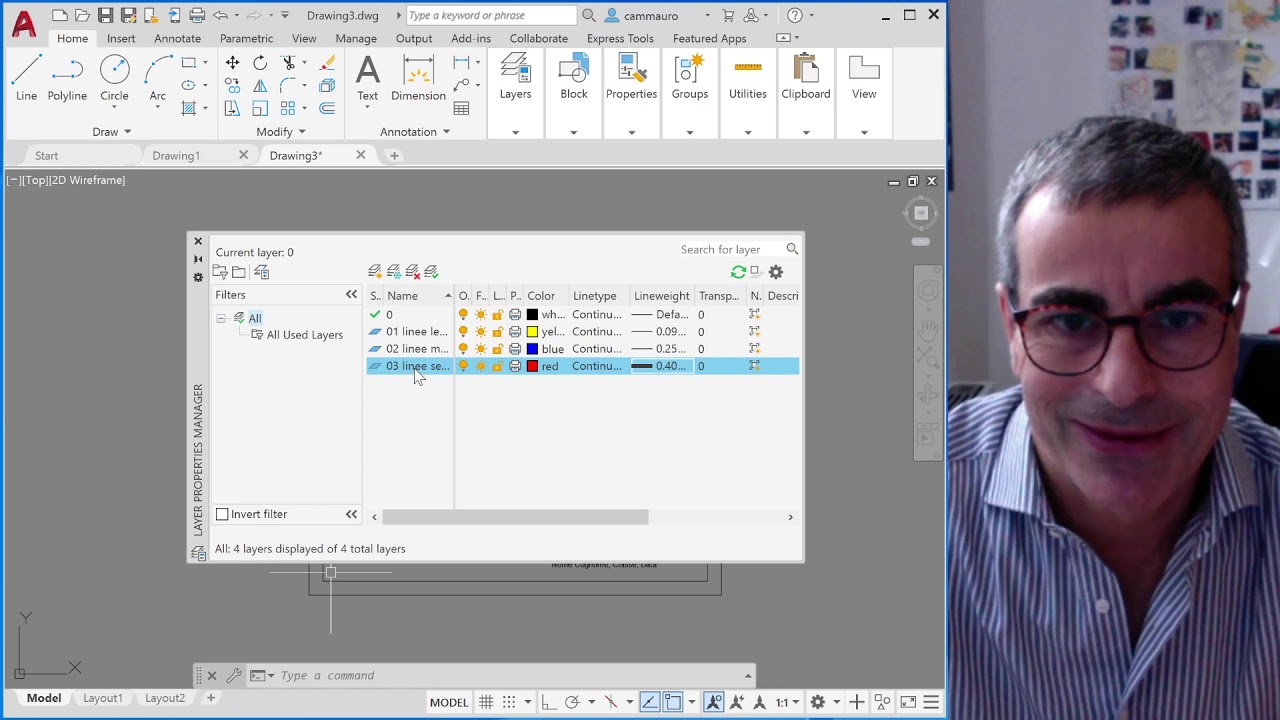This screenshot has height=720, width=1280.
Task: Freeze the 02 linee m... layer
Action: click(481, 349)
